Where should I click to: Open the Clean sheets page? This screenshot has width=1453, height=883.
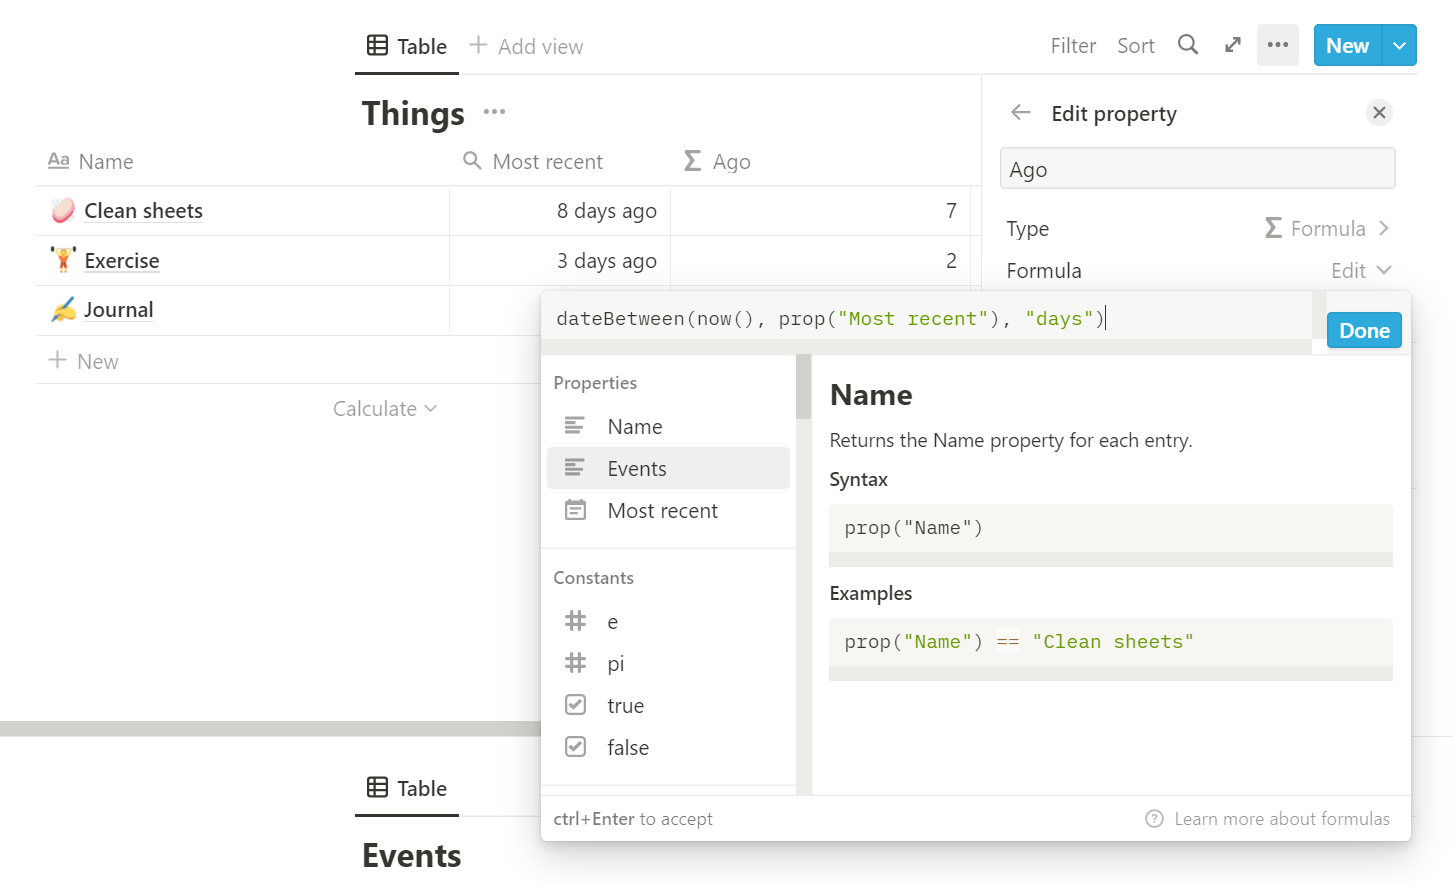pyautogui.click(x=143, y=211)
